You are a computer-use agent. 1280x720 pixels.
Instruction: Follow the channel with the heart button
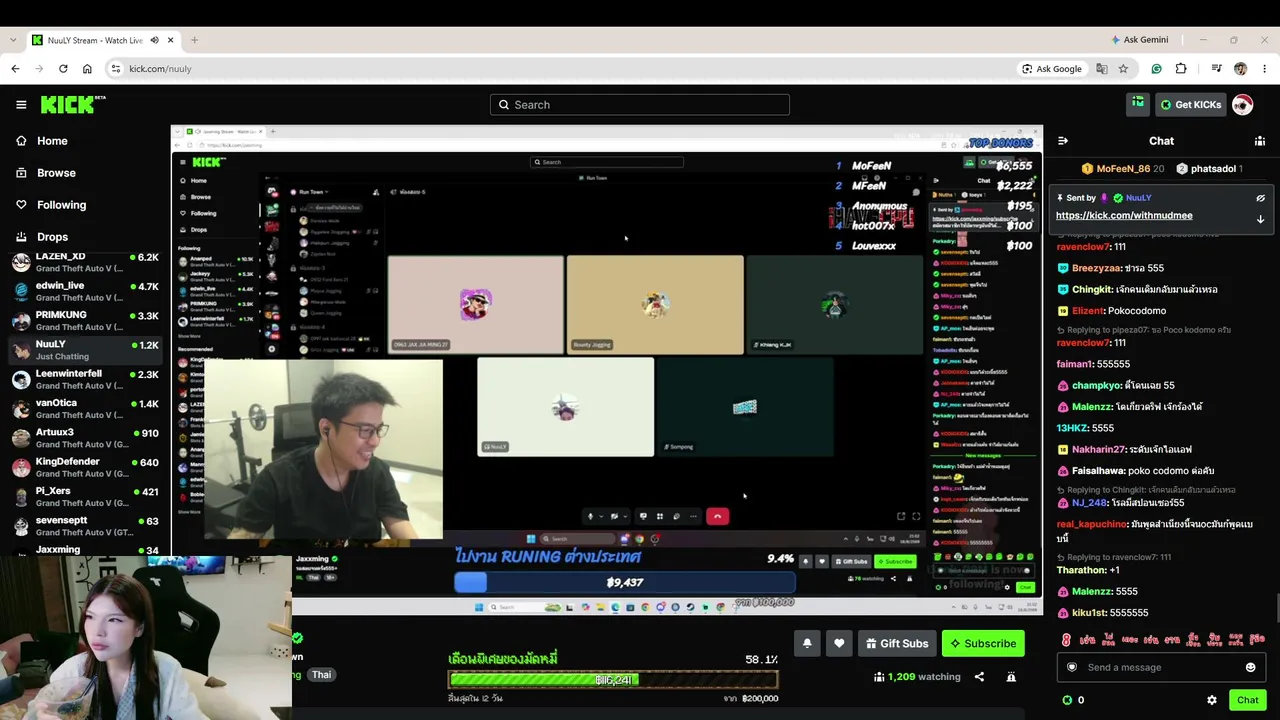pyautogui.click(x=839, y=643)
